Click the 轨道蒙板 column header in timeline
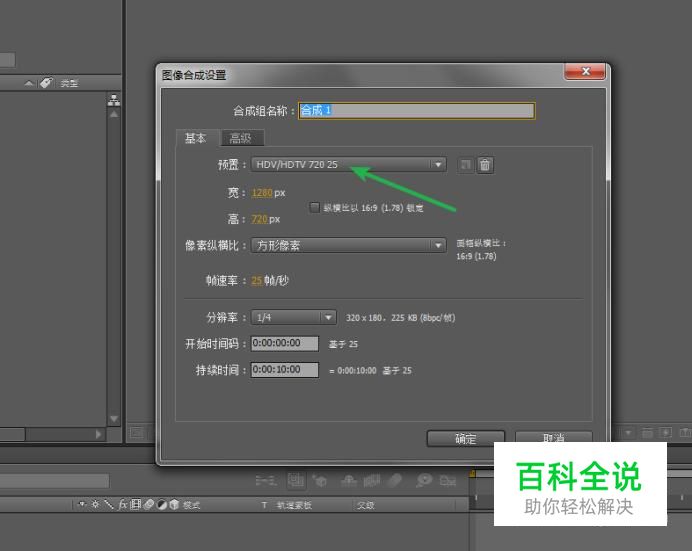Image resolution: width=692 pixels, height=551 pixels. [x=294, y=505]
